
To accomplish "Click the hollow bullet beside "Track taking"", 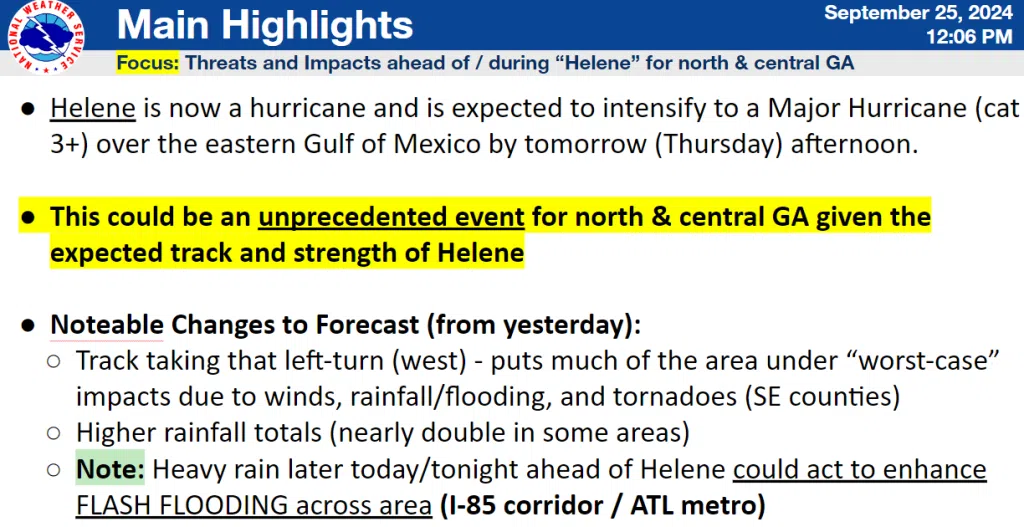I will (x=54, y=361).
